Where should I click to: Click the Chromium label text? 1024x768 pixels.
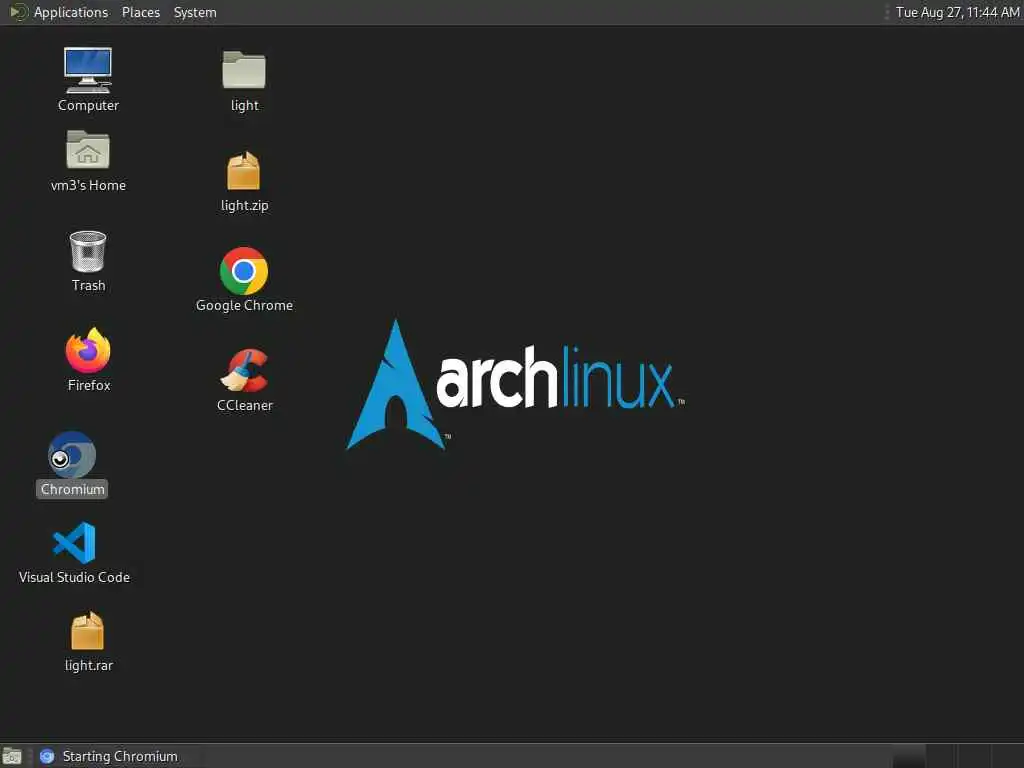point(72,489)
